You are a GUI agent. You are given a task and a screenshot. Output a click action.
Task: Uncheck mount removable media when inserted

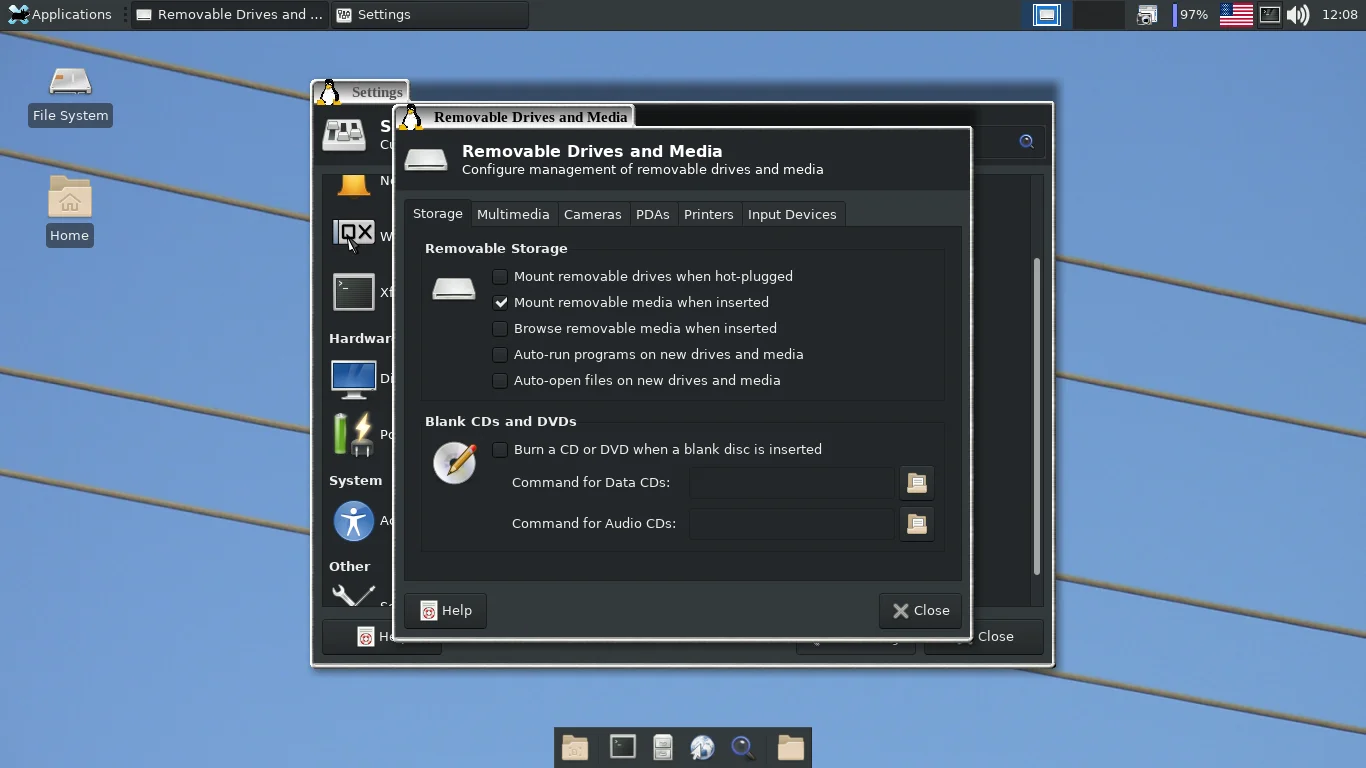click(500, 303)
